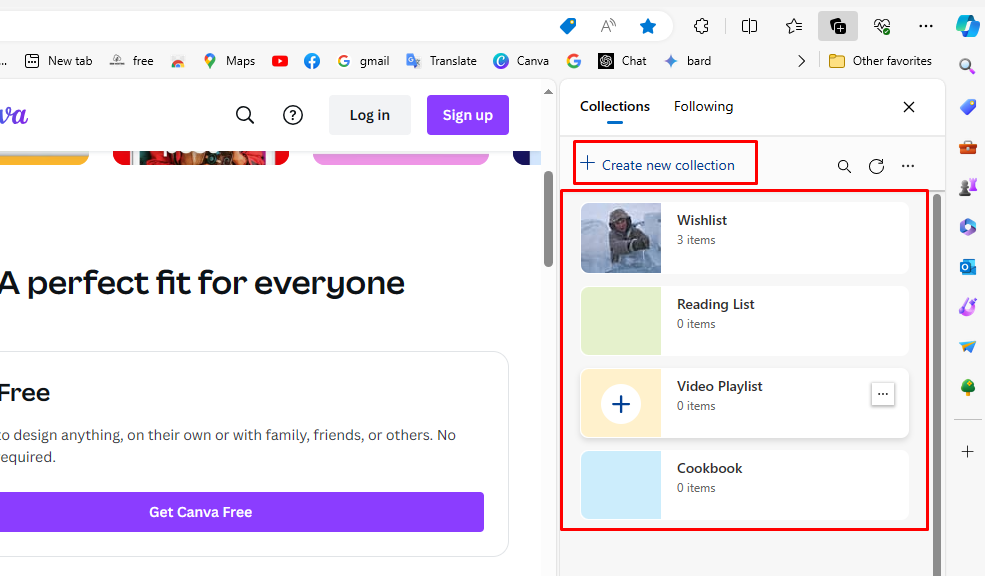The image size is (985, 576).
Task: Open the Extensions puzzle icon
Action: click(x=701, y=26)
